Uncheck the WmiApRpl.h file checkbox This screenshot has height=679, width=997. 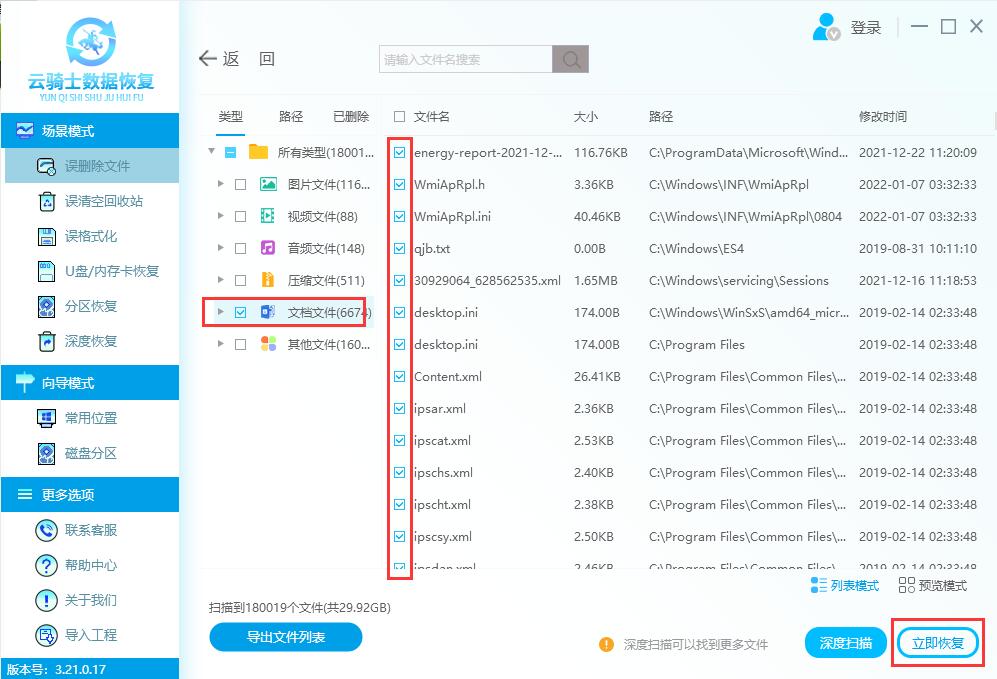(x=399, y=184)
